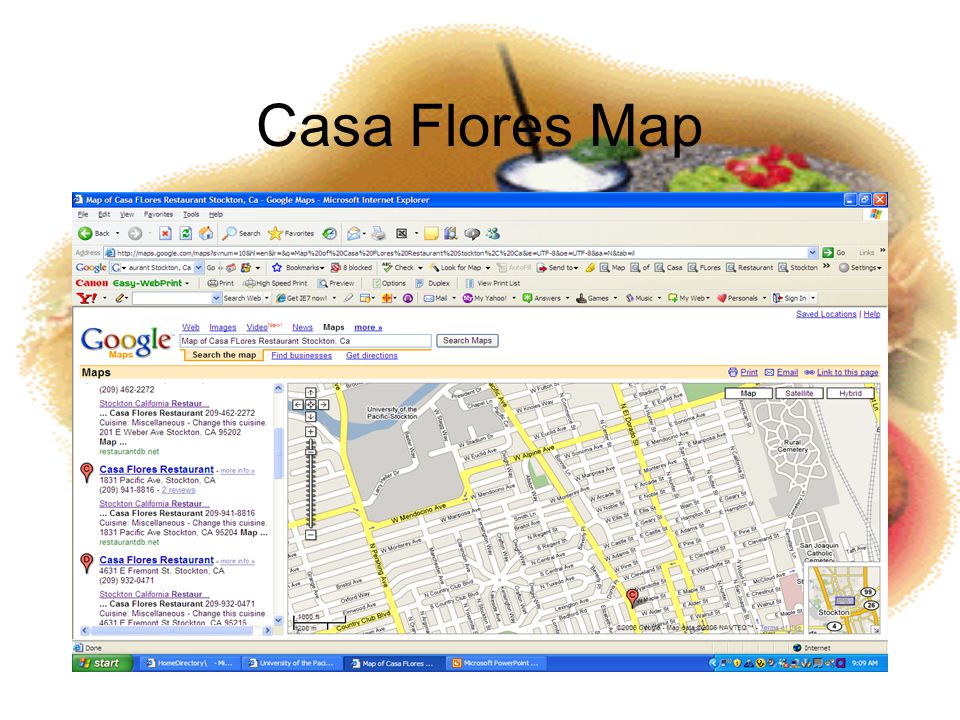Open the address bar dropdown arrow
The height and width of the screenshot is (720, 960).
tap(812, 252)
